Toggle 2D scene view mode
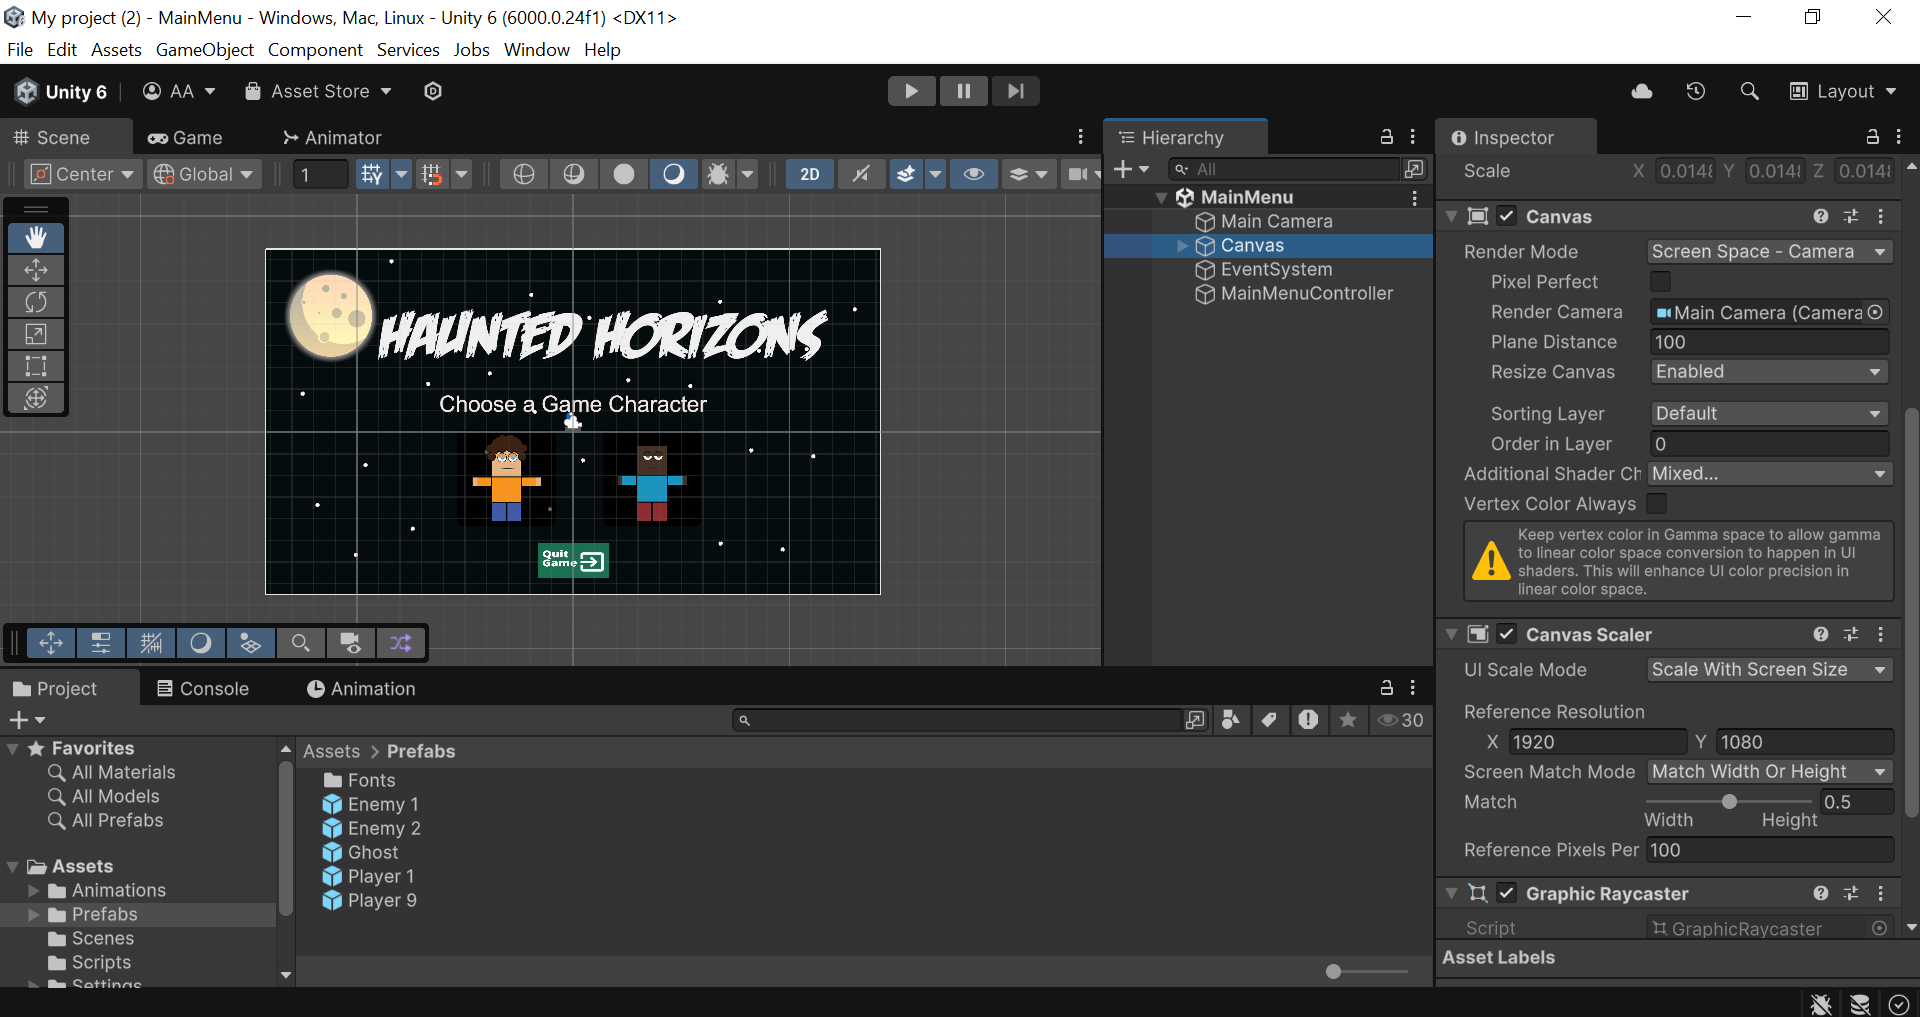Viewport: 1920px width, 1017px height. click(x=809, y=174)
